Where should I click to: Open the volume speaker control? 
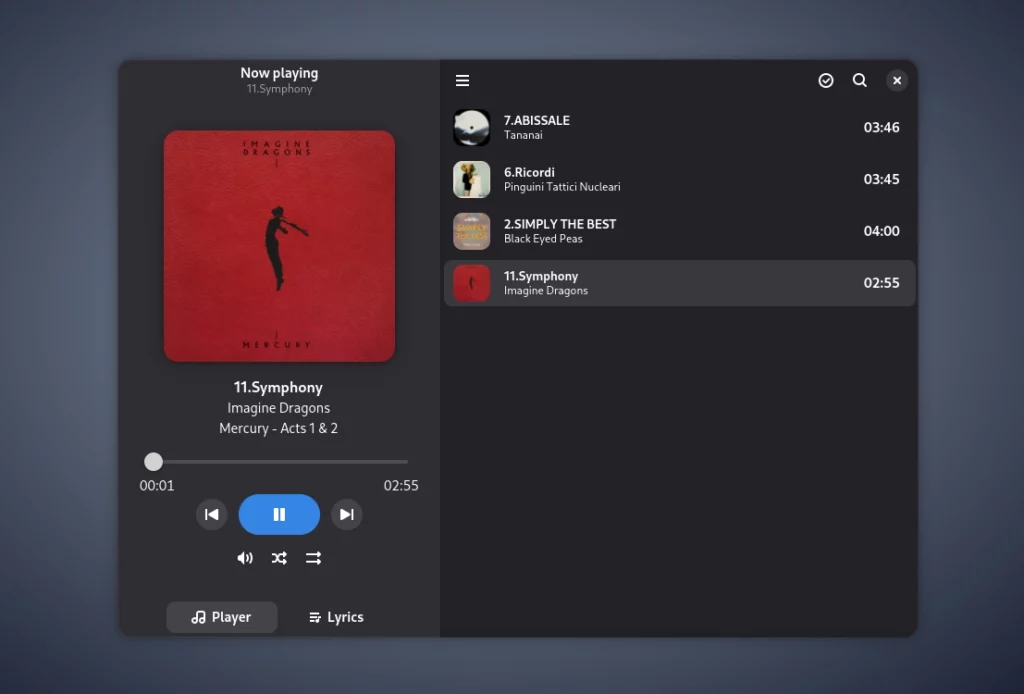coord(245,558)
